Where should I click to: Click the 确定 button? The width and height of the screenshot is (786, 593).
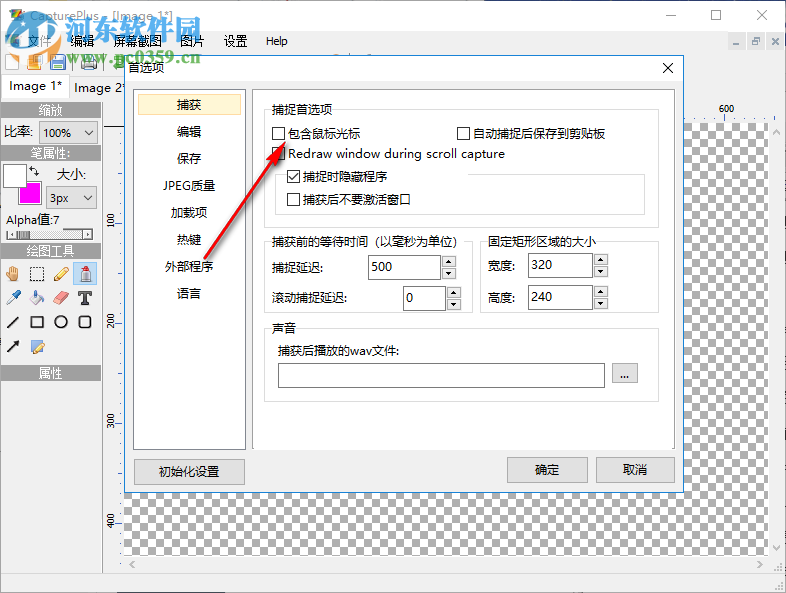coord(547,470)
